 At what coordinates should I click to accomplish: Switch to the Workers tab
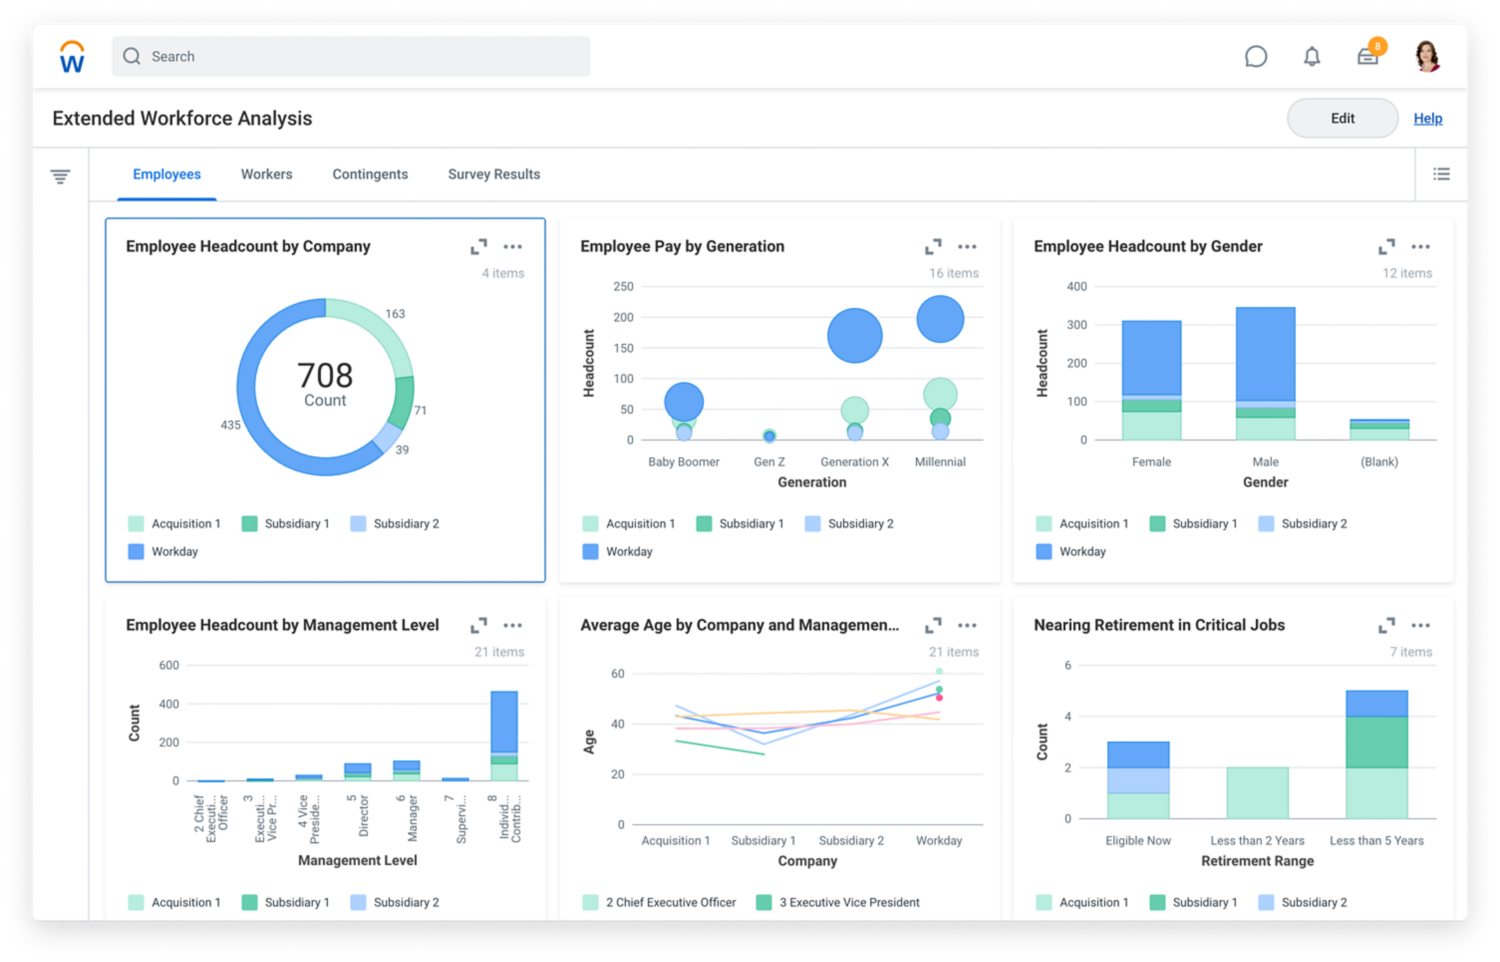(x=266, y=174)
